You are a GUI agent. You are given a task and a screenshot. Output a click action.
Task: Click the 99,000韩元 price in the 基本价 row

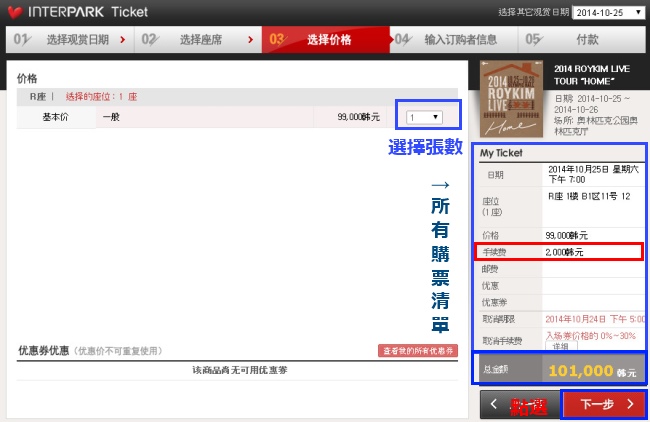click(x=359, y=117)
